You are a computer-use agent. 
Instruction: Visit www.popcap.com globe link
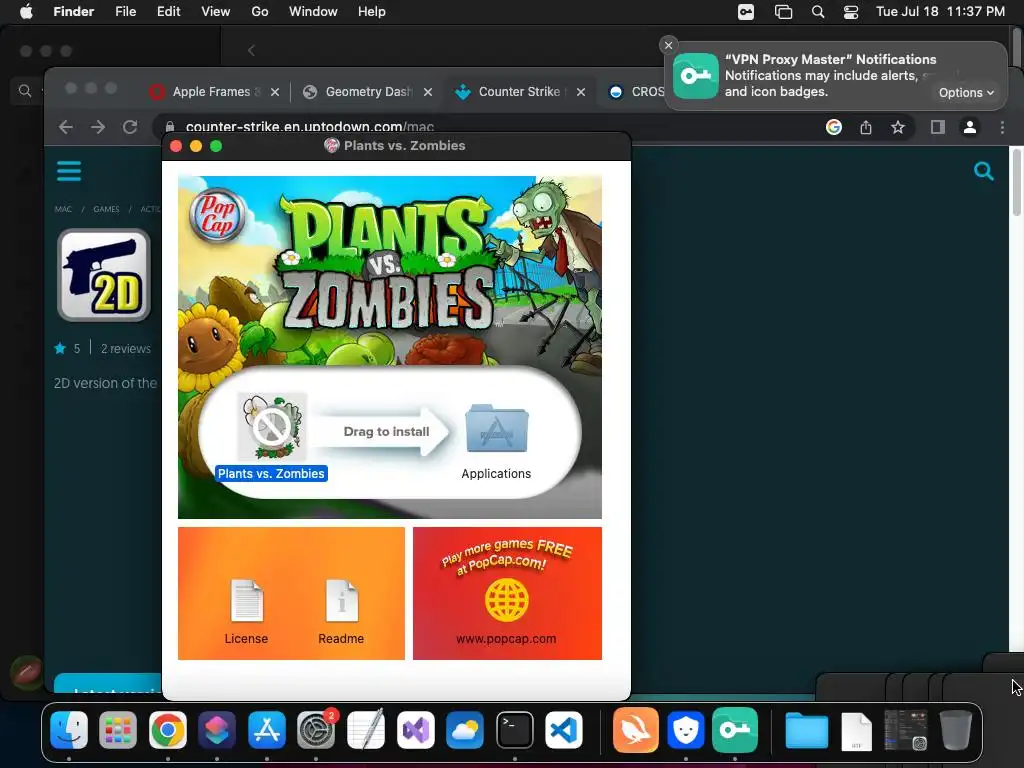507,601
